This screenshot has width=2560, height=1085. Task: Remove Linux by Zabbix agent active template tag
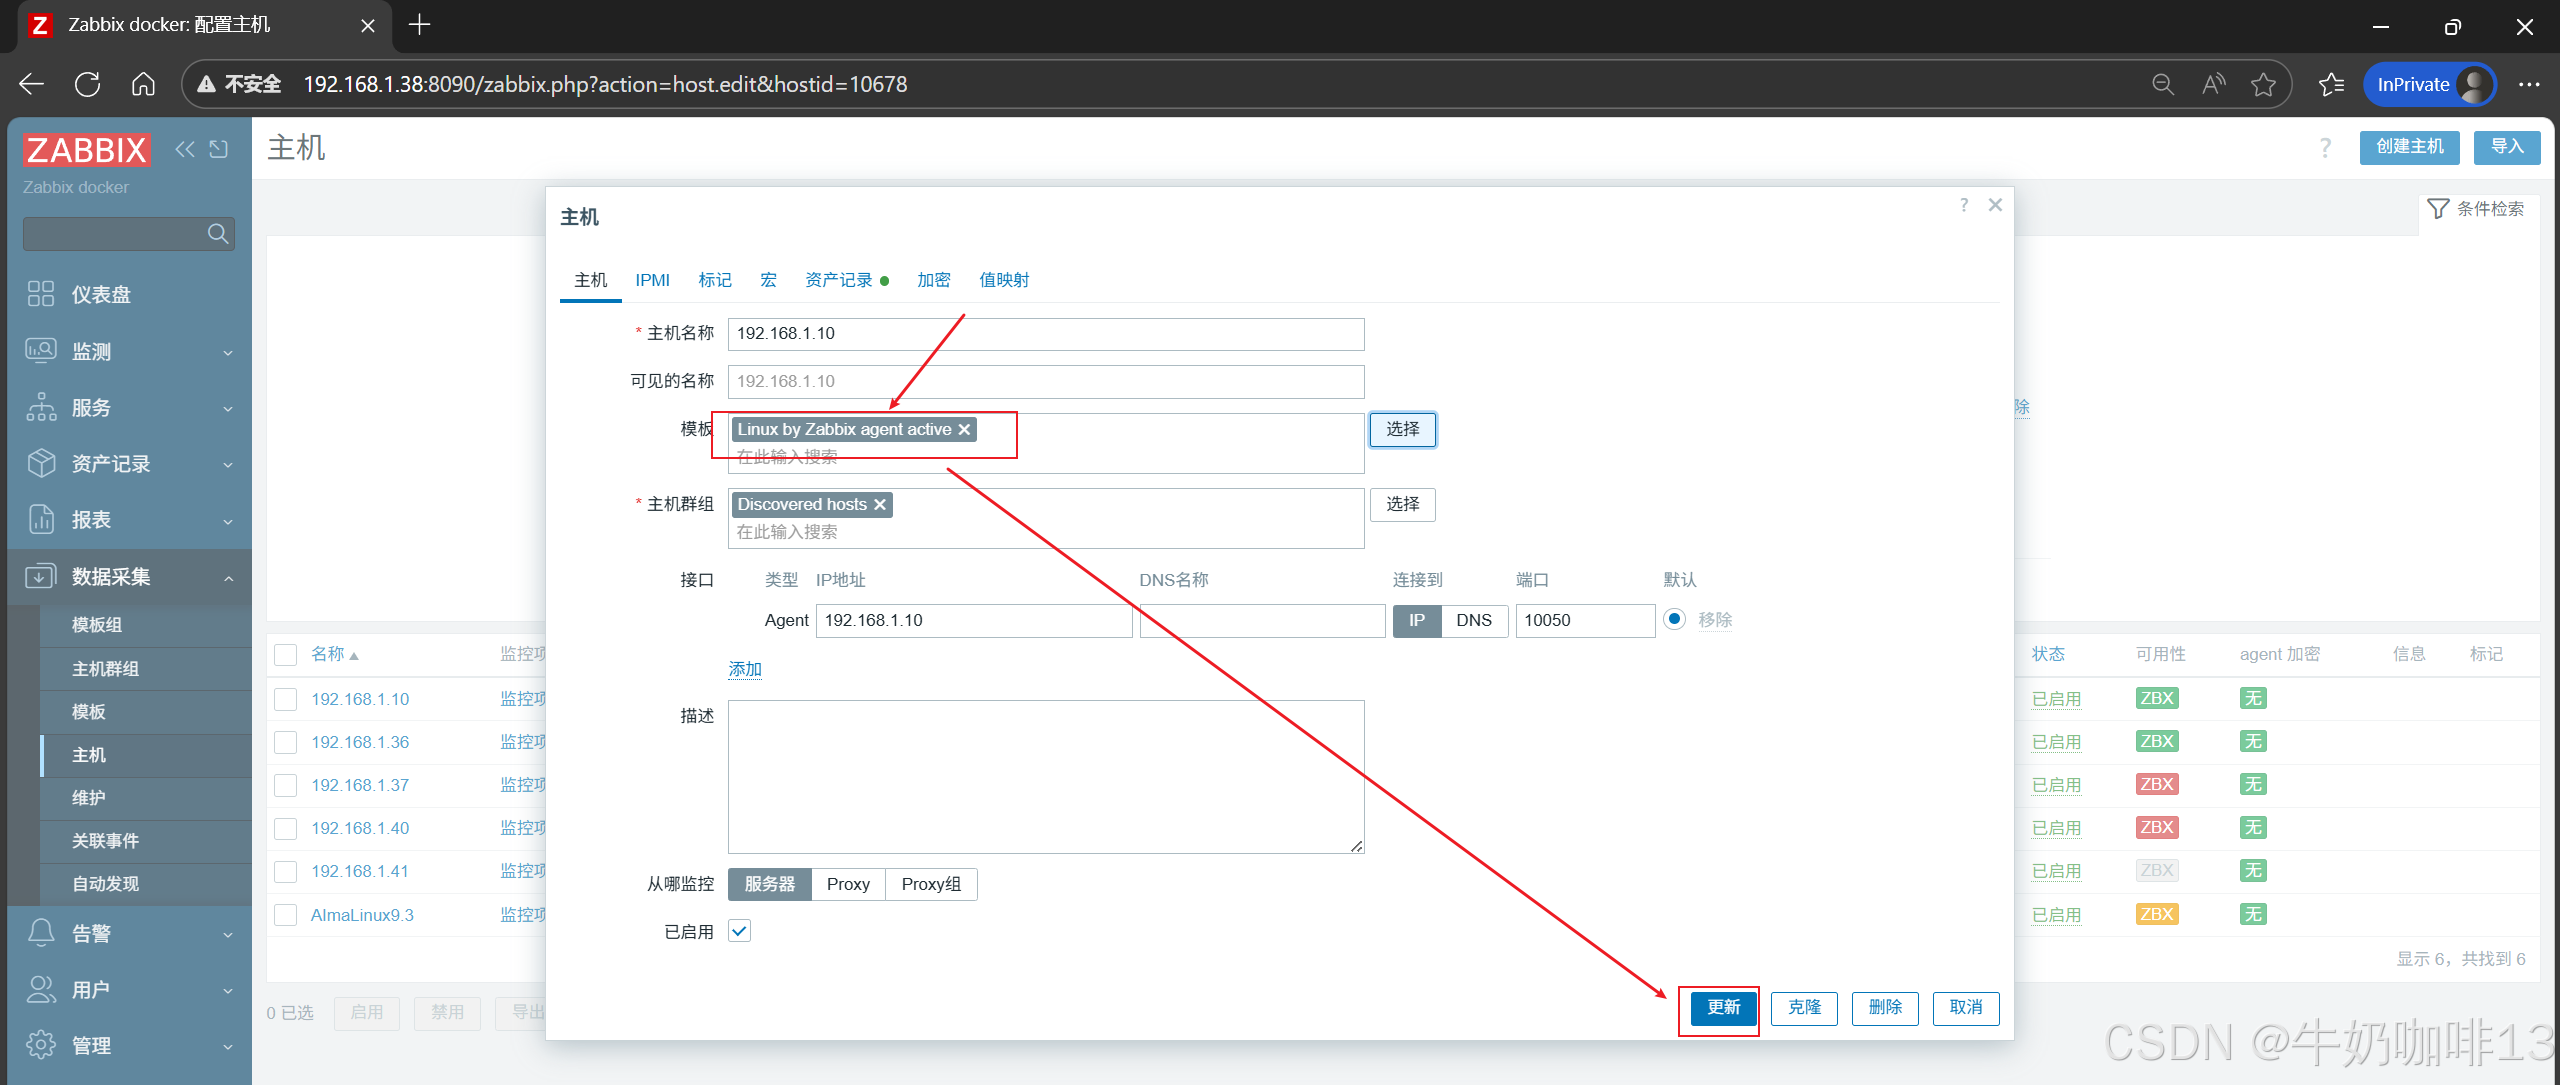coord(964,430)
